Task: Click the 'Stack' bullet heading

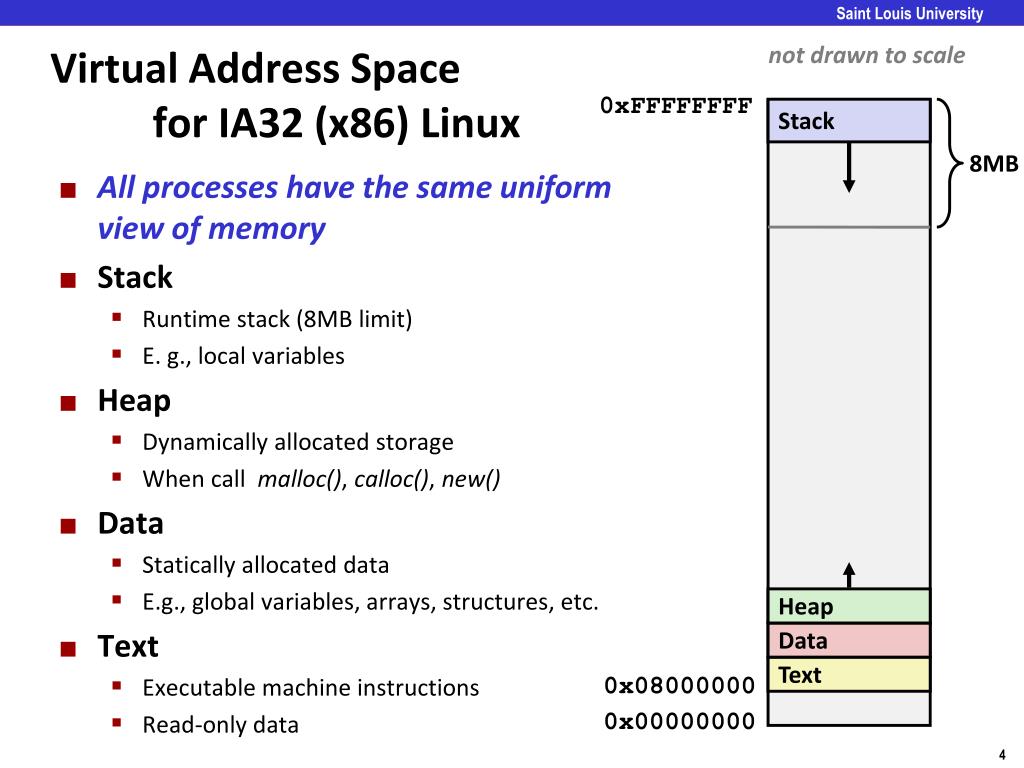Action: pyautogui.click(x=135, y=278)
